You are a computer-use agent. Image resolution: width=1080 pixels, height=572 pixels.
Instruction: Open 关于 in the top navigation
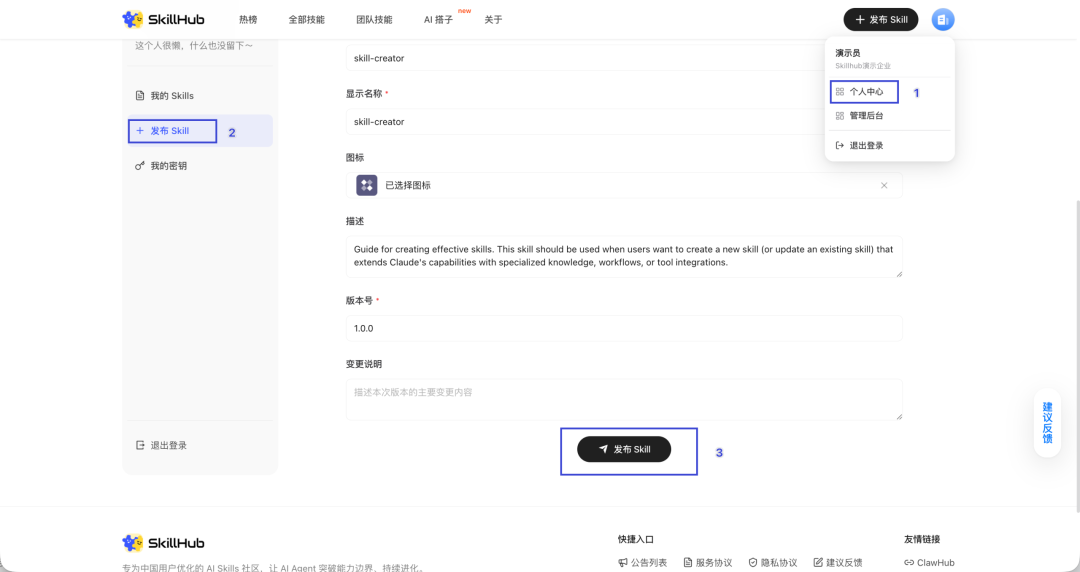tap(493, 19)
